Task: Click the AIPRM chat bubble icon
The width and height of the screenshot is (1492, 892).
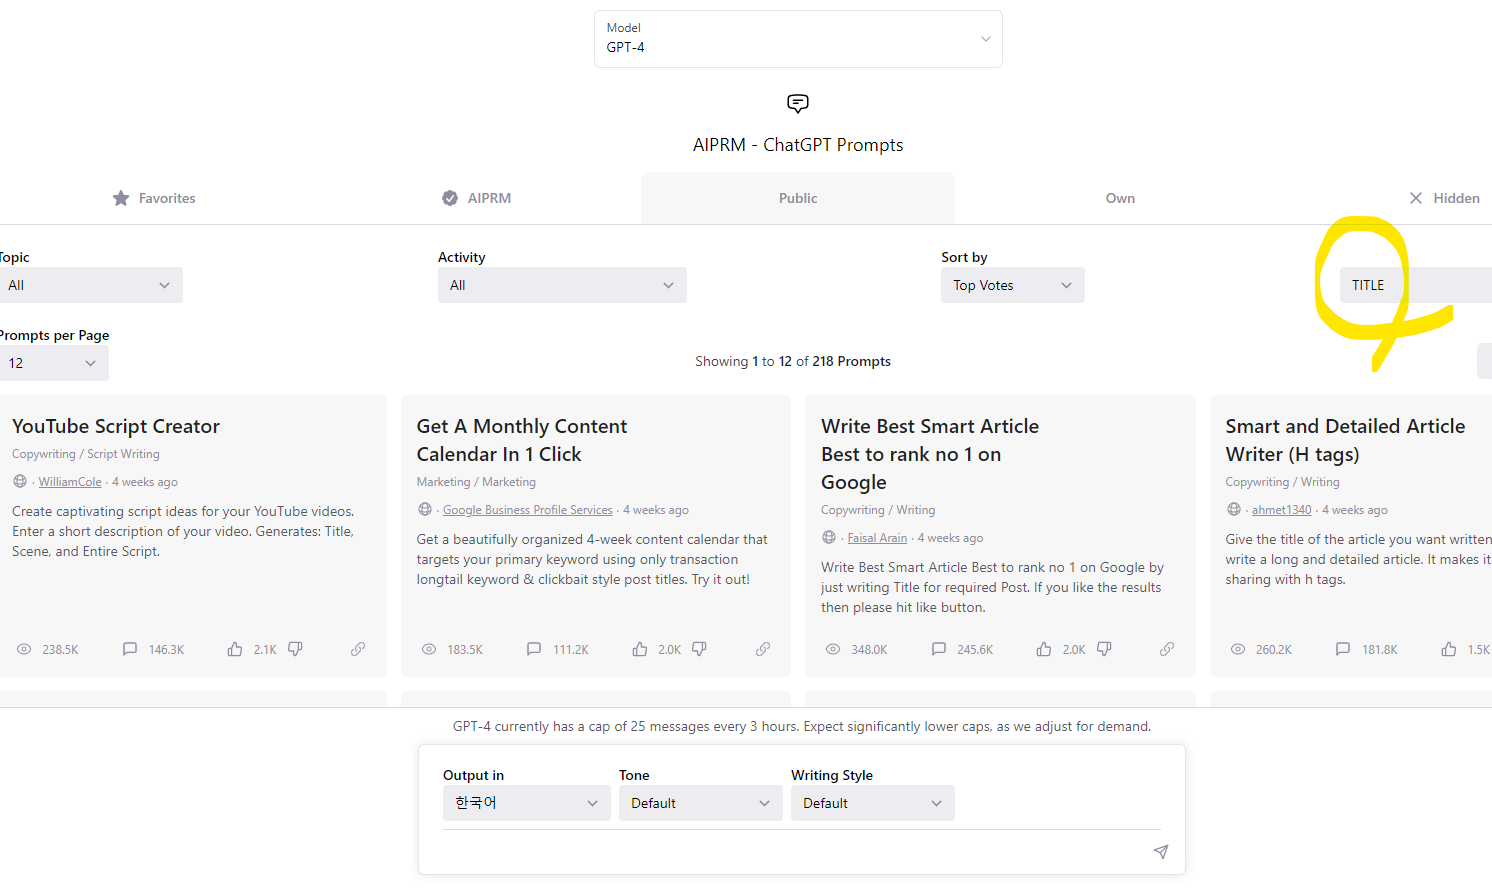Action: 798,103
